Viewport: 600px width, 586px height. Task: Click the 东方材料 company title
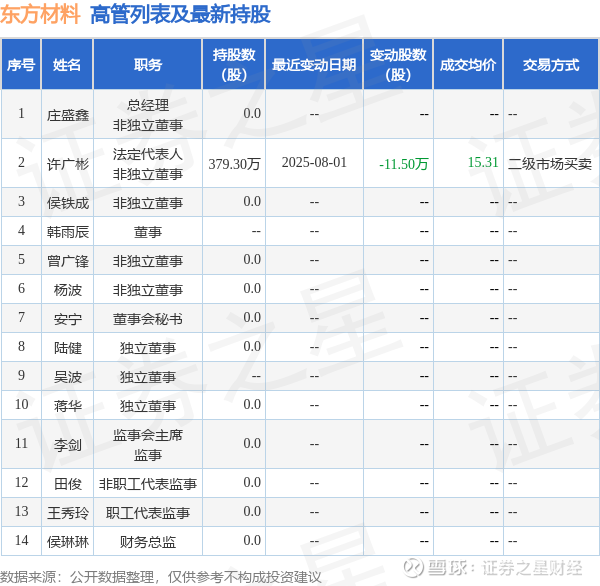click(x=40, y=14)
